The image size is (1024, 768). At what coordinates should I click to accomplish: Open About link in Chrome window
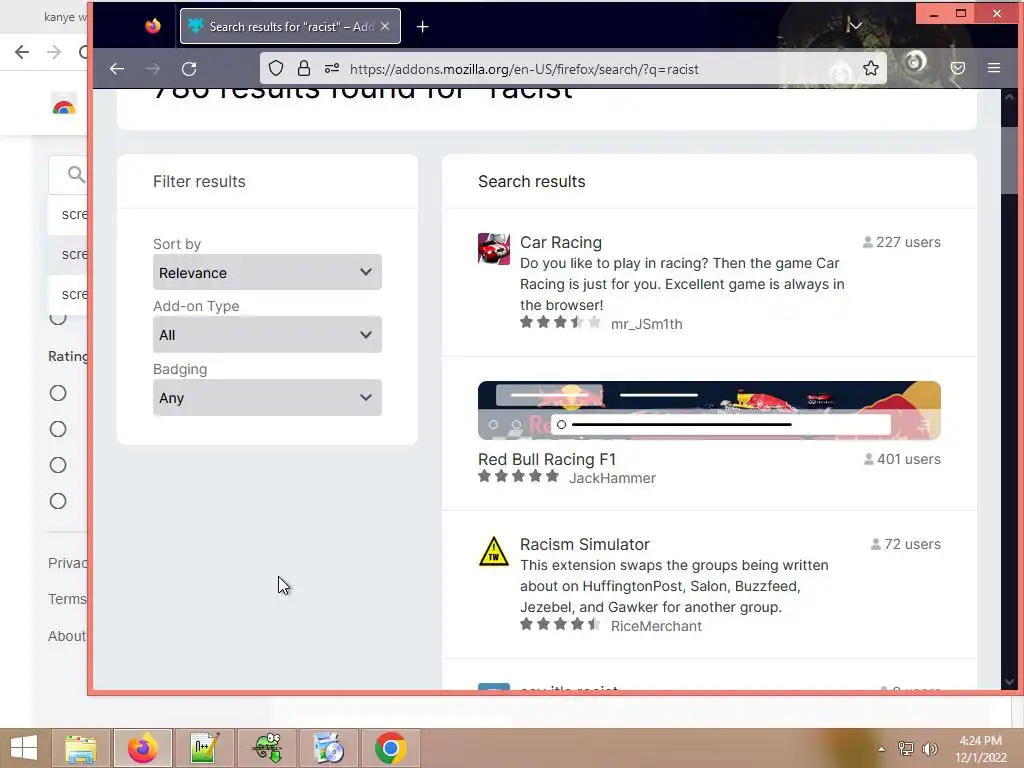(67, 635)
